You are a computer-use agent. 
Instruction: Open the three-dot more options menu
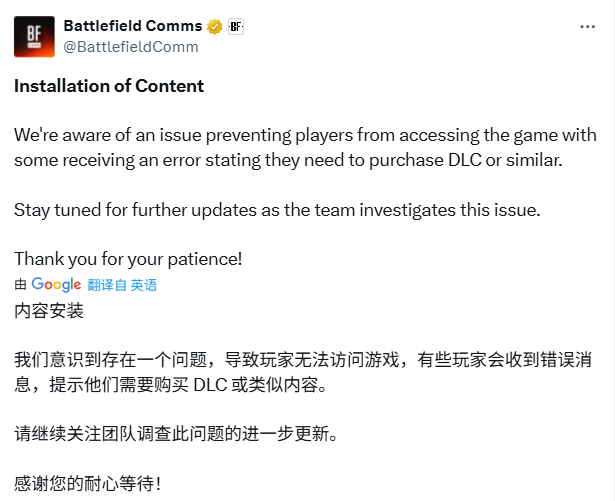[x=587, y=27]
